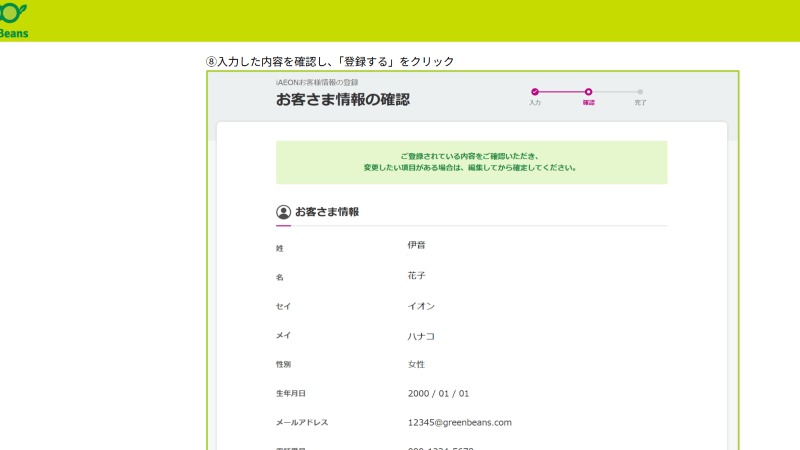Click the customer profile icon
Screen dimensions: 800x450
pos(283,212)
